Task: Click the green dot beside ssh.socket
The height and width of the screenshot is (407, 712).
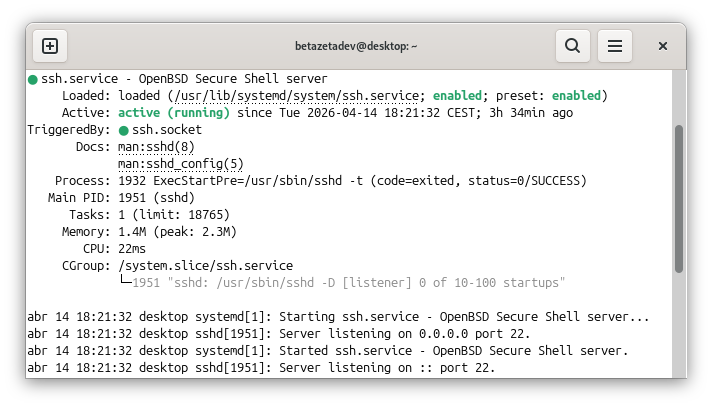Action: (123, 130)
